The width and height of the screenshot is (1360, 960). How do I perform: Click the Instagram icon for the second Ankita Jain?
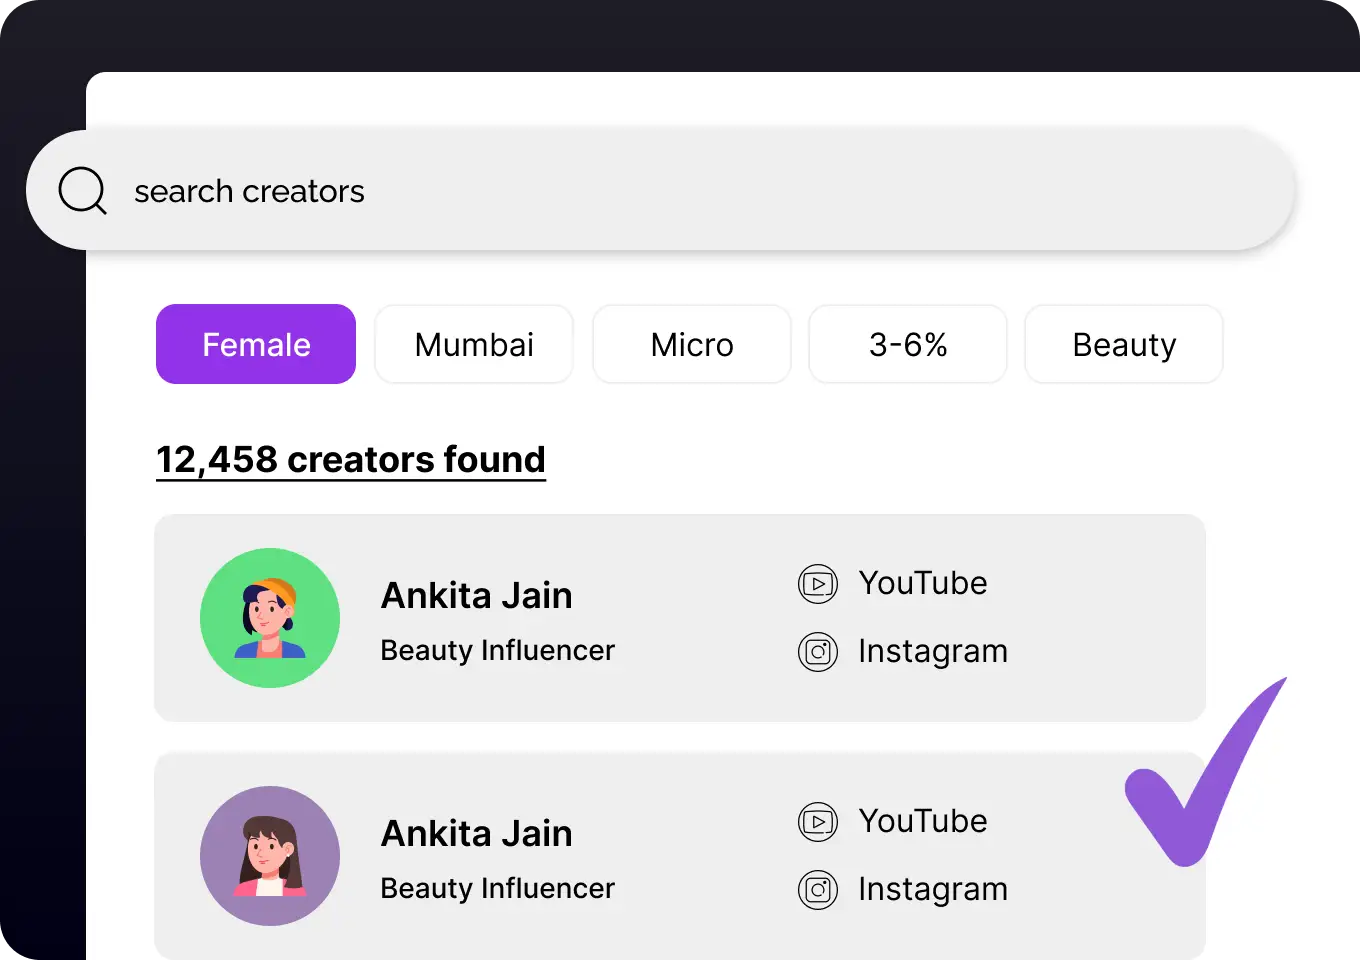818,889
